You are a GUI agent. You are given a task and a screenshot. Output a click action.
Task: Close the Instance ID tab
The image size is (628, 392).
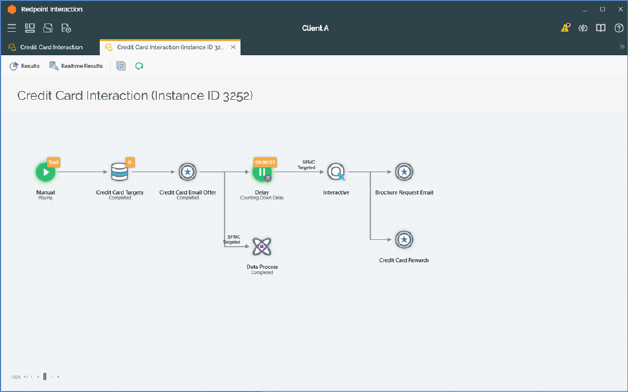point(233,47)
